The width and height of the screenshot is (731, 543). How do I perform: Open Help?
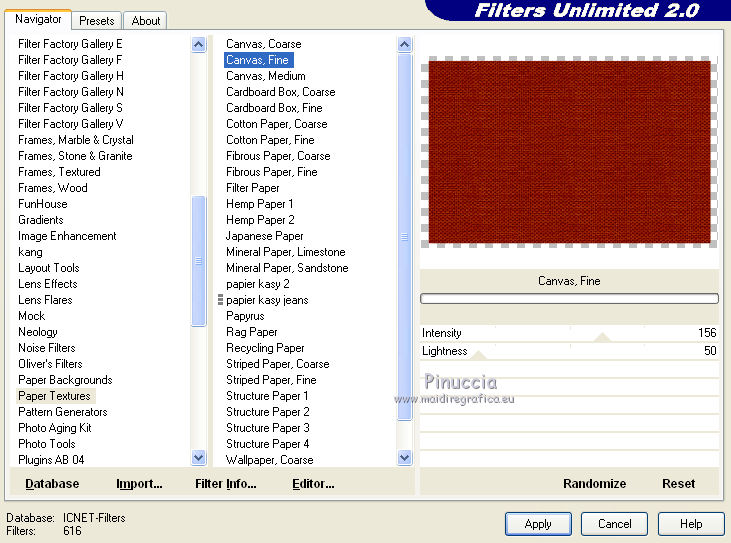pyautogui.click(x=691, y=524)
